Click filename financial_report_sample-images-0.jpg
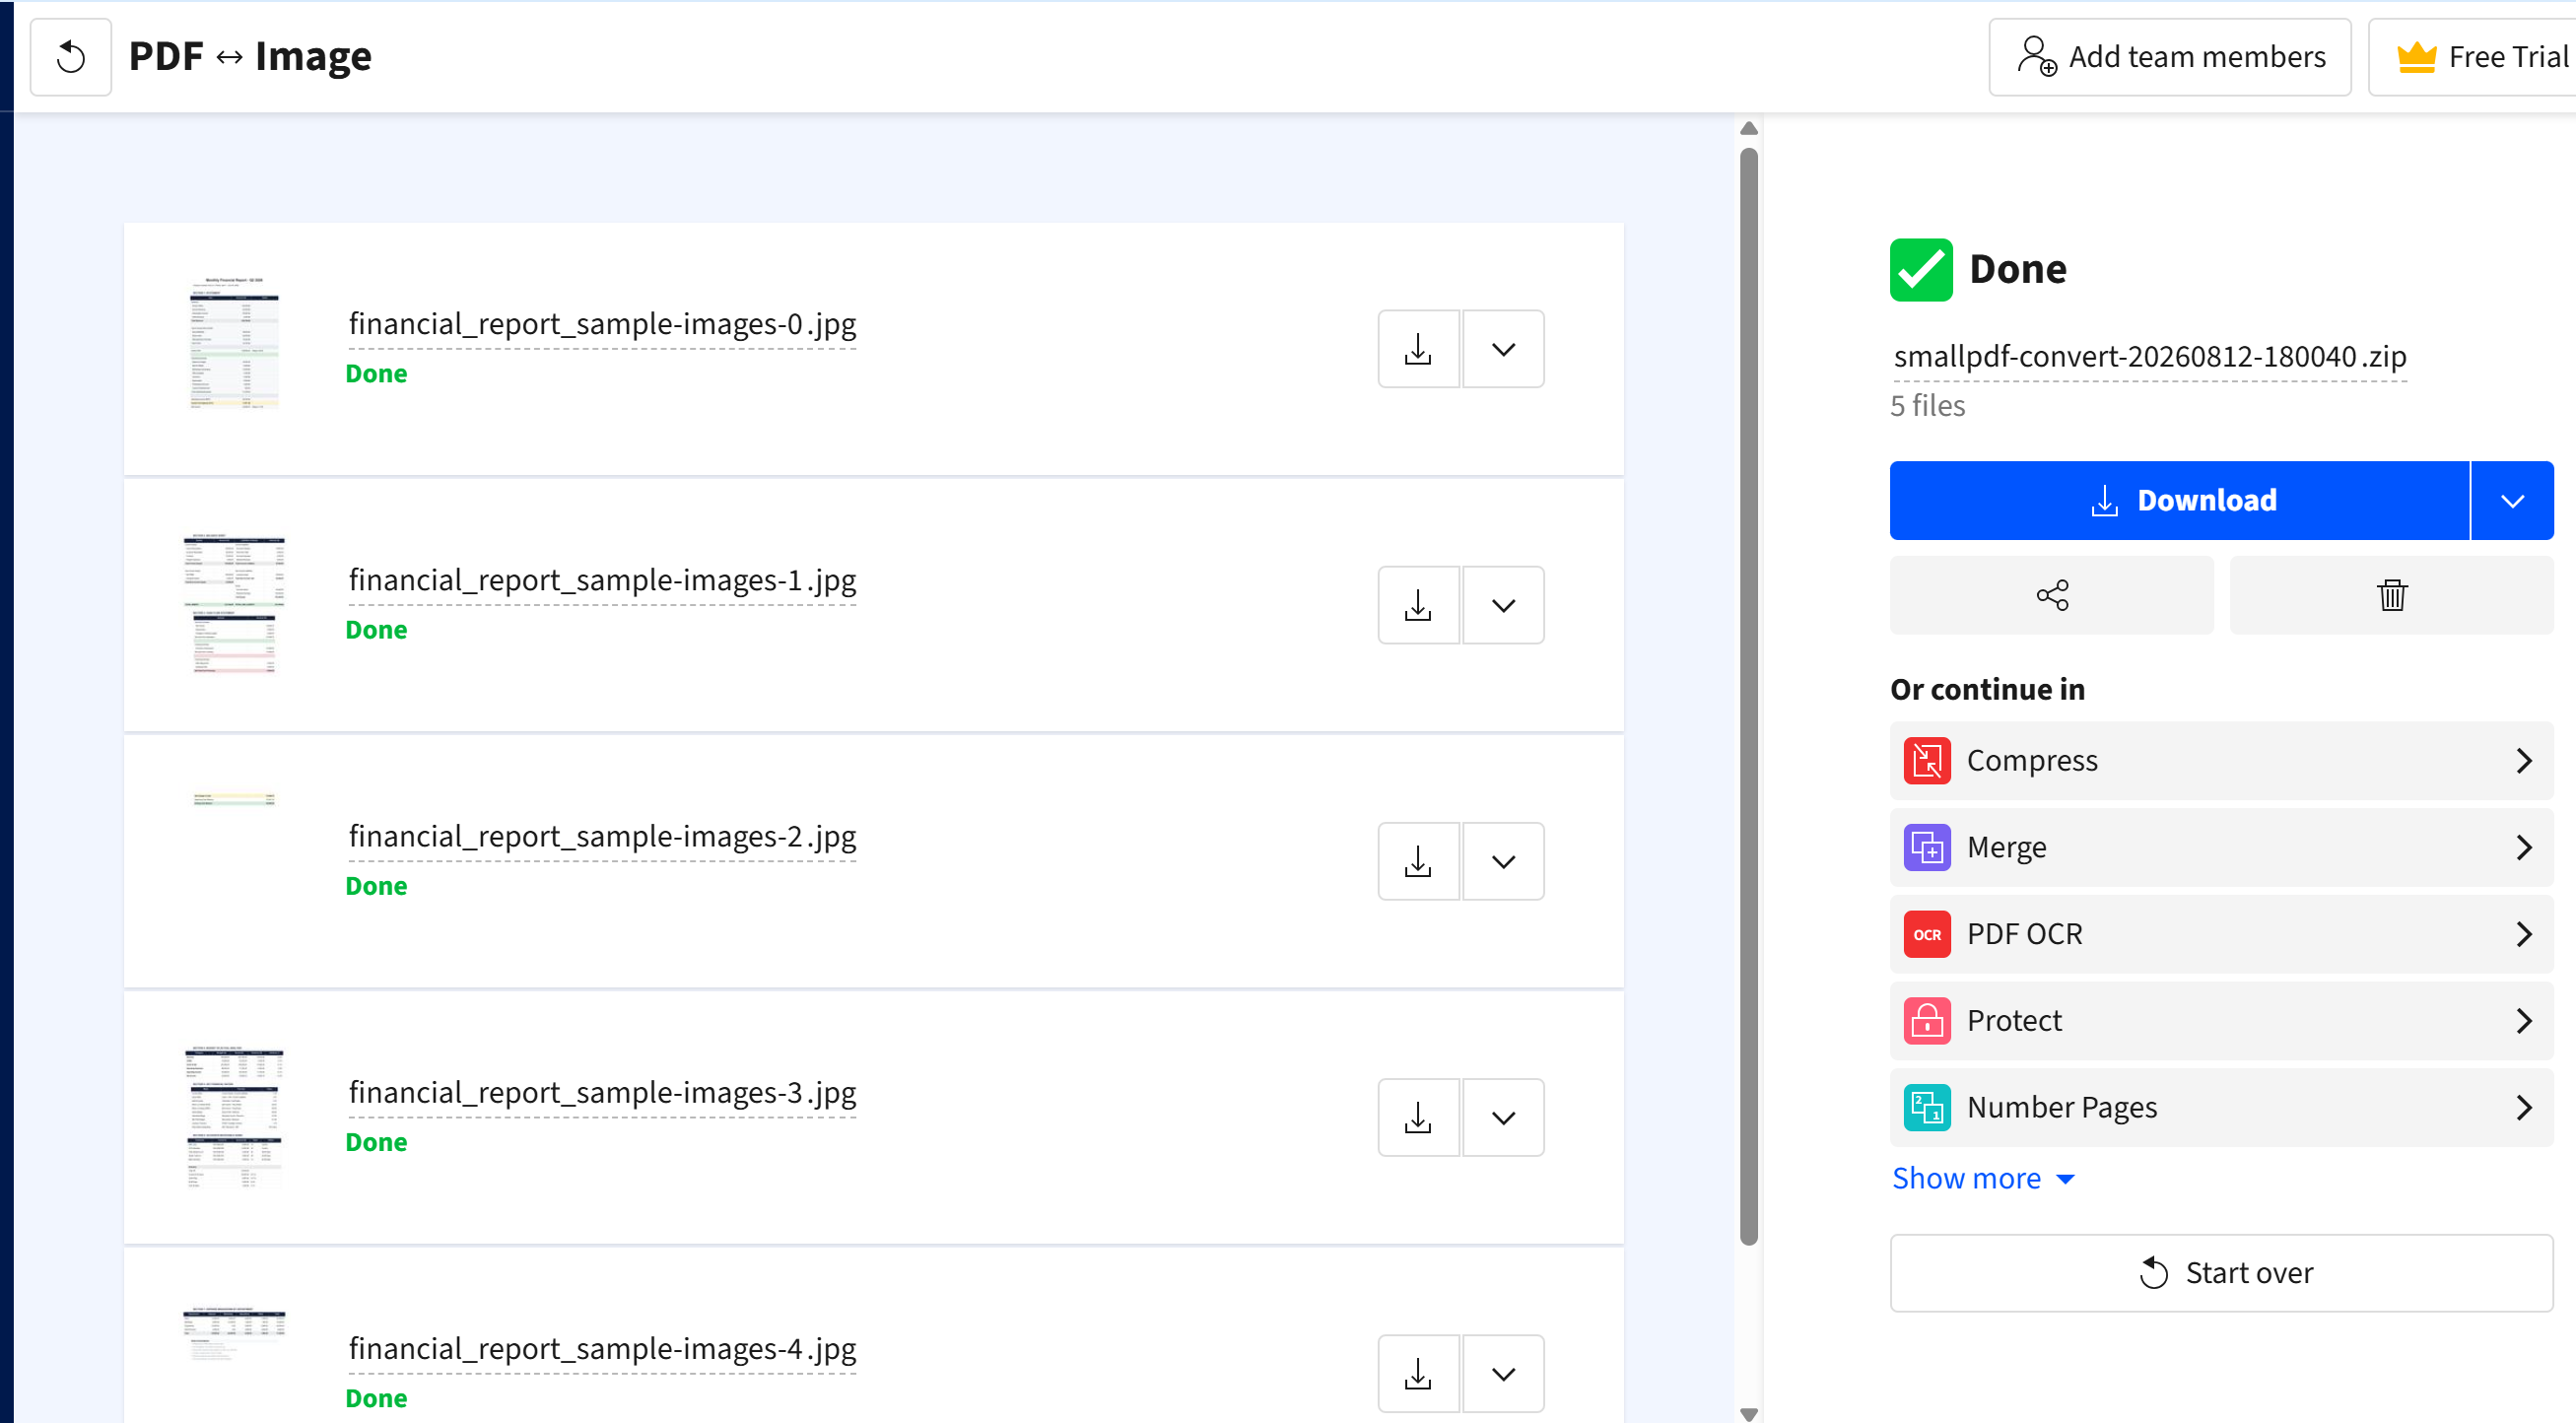The height and width of the screenshot is (1423, 2576). 602,324
